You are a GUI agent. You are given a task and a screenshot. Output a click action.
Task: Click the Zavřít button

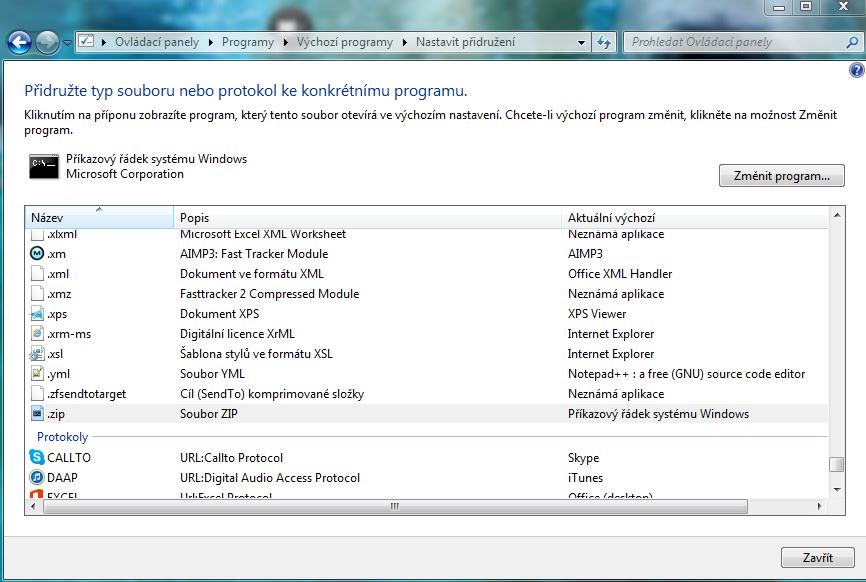[817, 558]
